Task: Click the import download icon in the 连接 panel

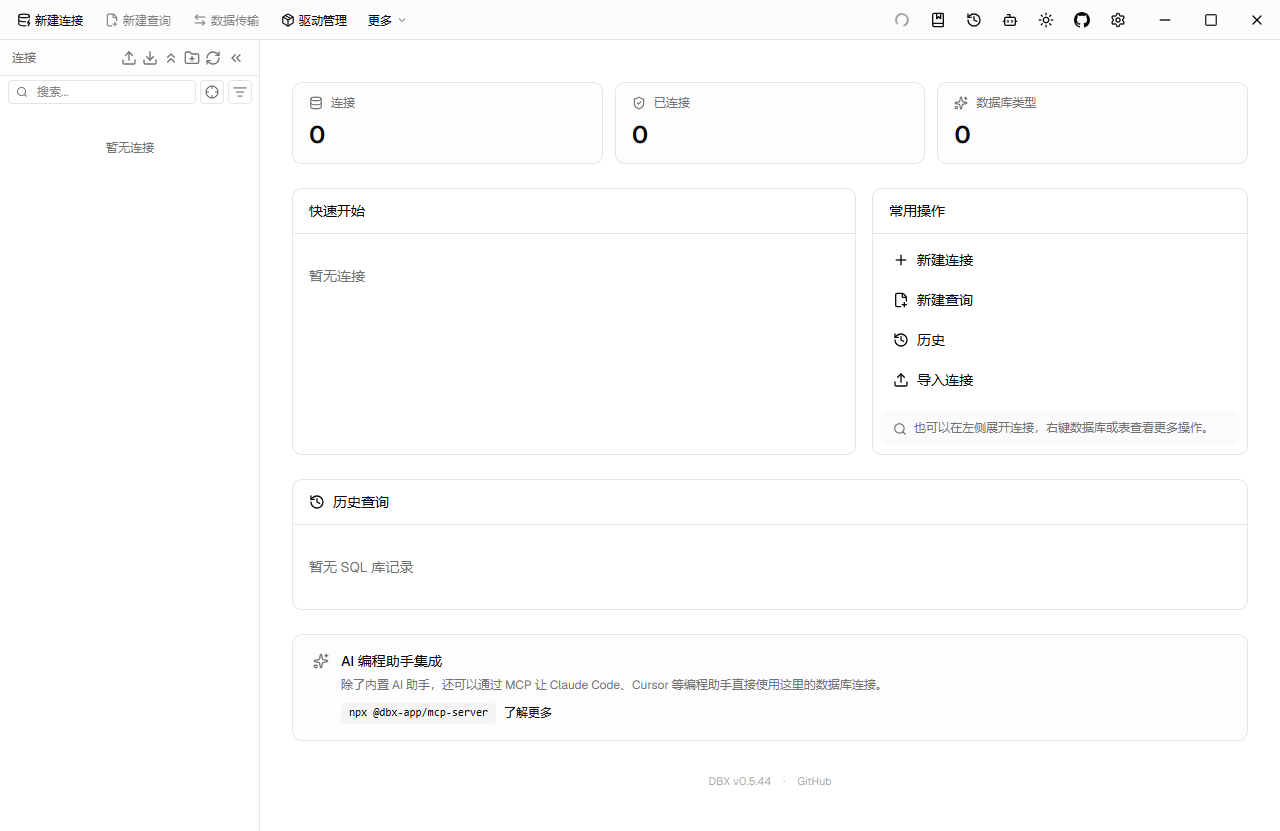Action: tap(150, 58)
